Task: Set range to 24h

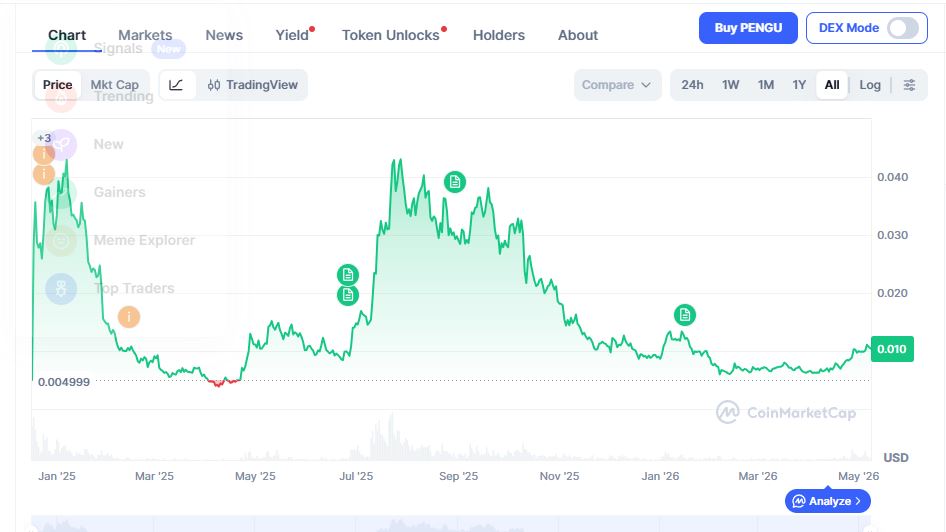Action: [692, 85]
